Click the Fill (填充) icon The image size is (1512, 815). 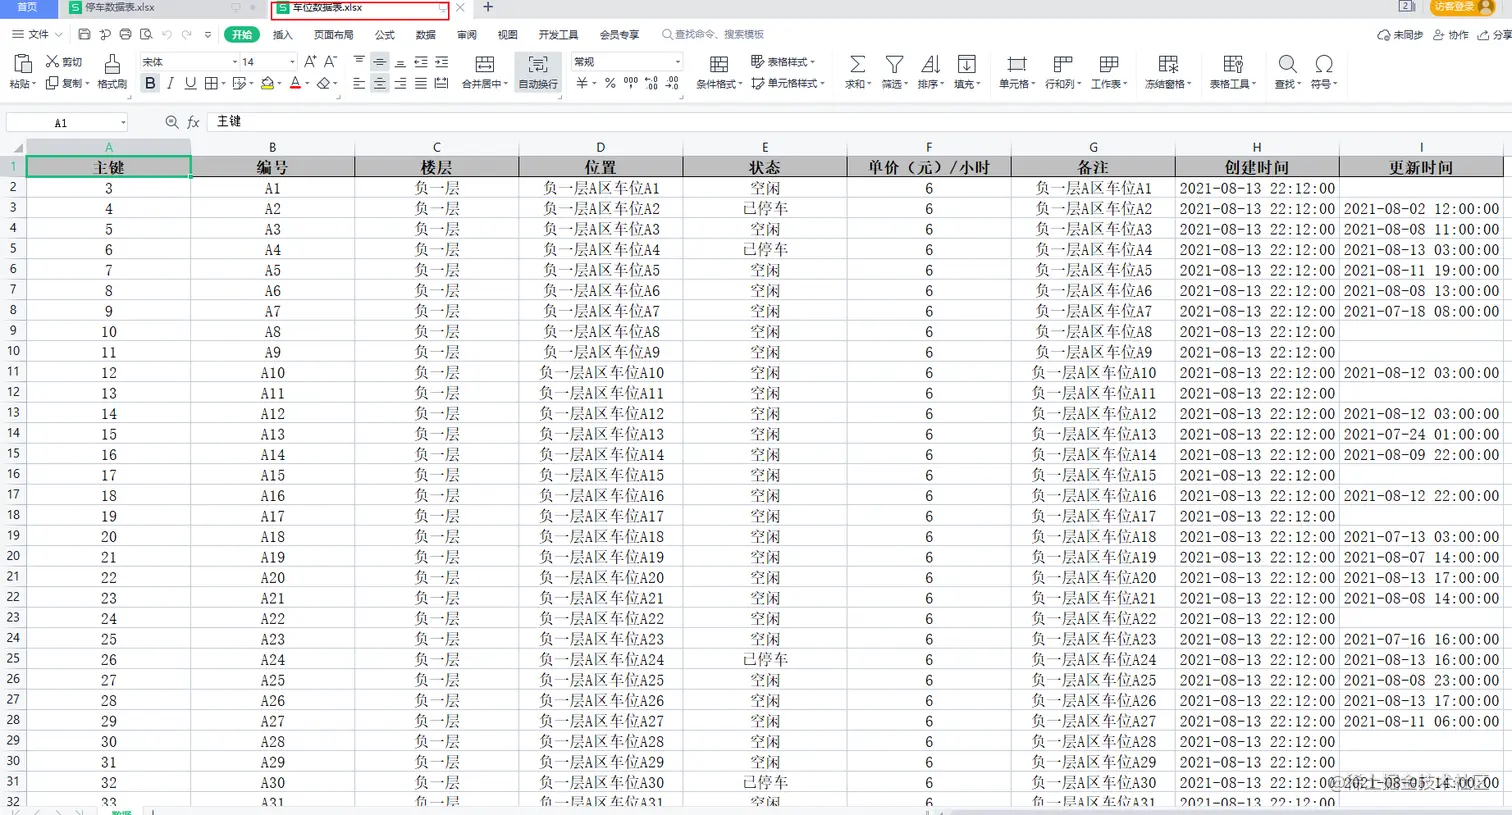pos(966,64)
